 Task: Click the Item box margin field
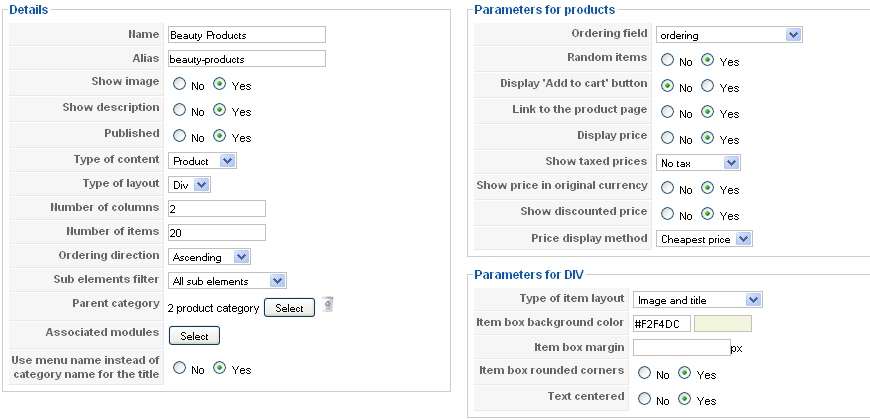point(682,347)
